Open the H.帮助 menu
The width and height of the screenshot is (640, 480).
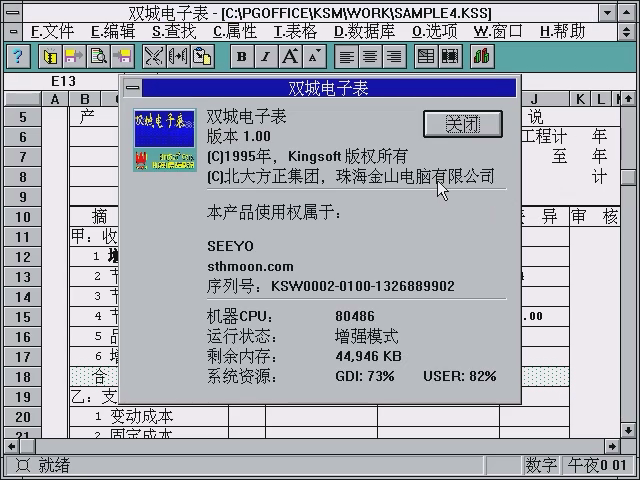click(x=562, y=31)
